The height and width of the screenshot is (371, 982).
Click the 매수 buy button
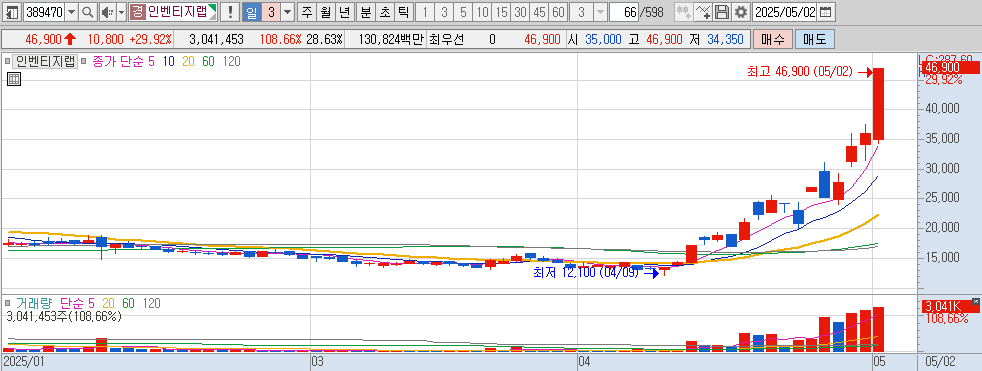tap(773, 39)
